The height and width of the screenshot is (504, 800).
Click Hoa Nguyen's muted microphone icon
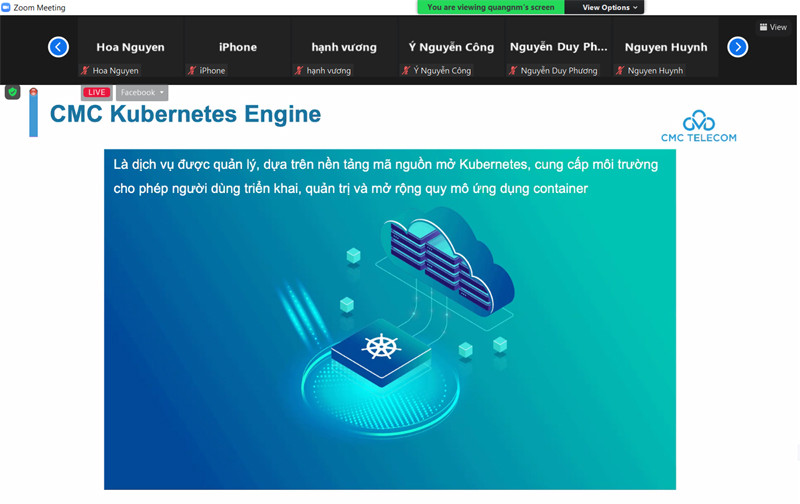coord(85,71)
